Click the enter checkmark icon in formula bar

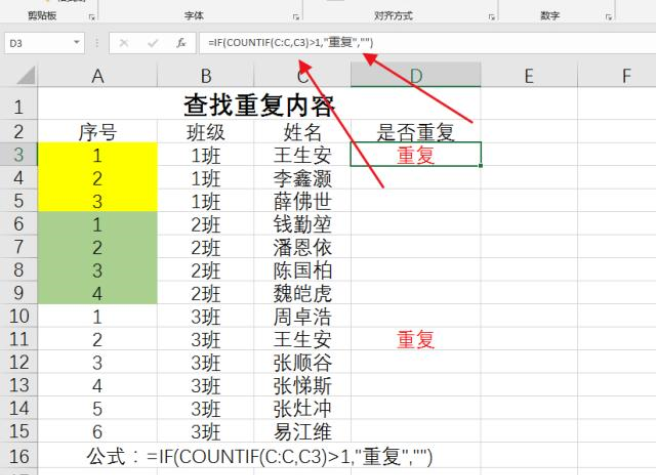pos(153,44)
